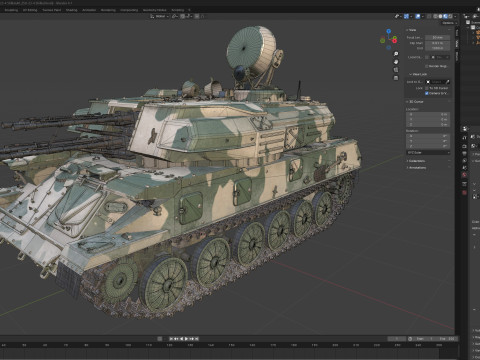The width and height of the screenshot is (480, 360).
Task: Open the Texture Paint workspace tab
Action: (x=52, y=10)
